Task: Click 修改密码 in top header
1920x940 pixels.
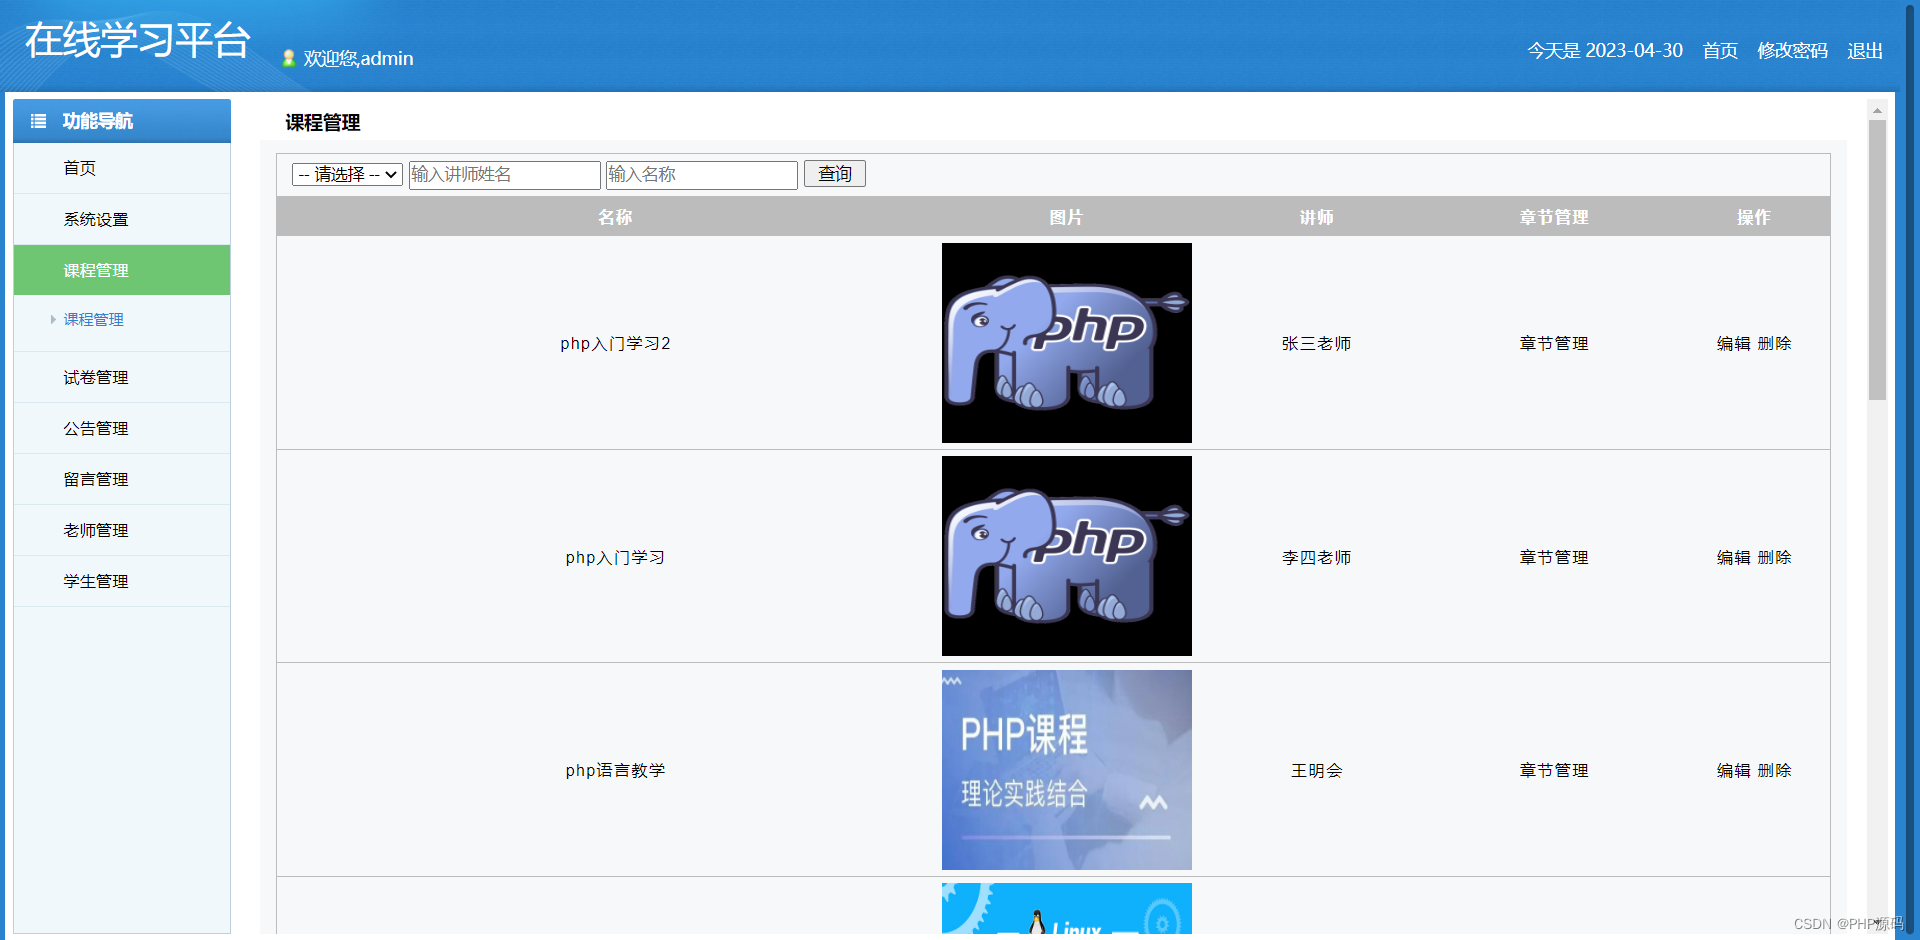Action: pos(1792,51)
